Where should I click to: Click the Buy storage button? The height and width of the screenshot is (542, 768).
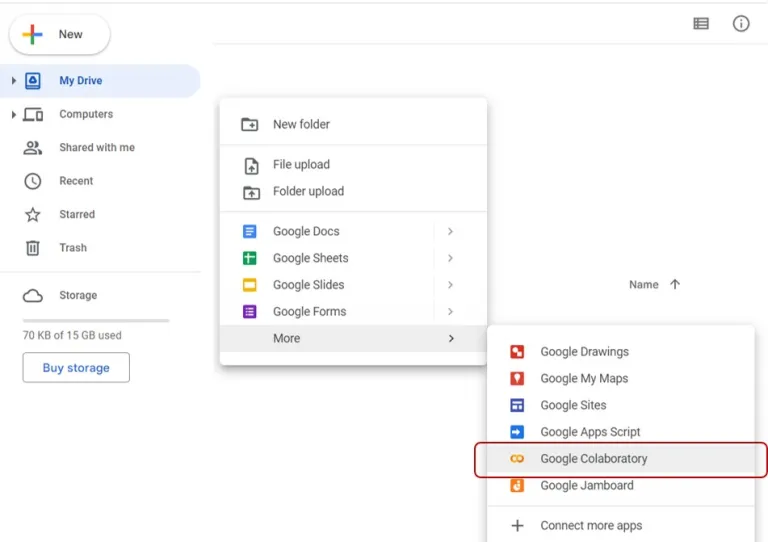click(x=76, y=368)
